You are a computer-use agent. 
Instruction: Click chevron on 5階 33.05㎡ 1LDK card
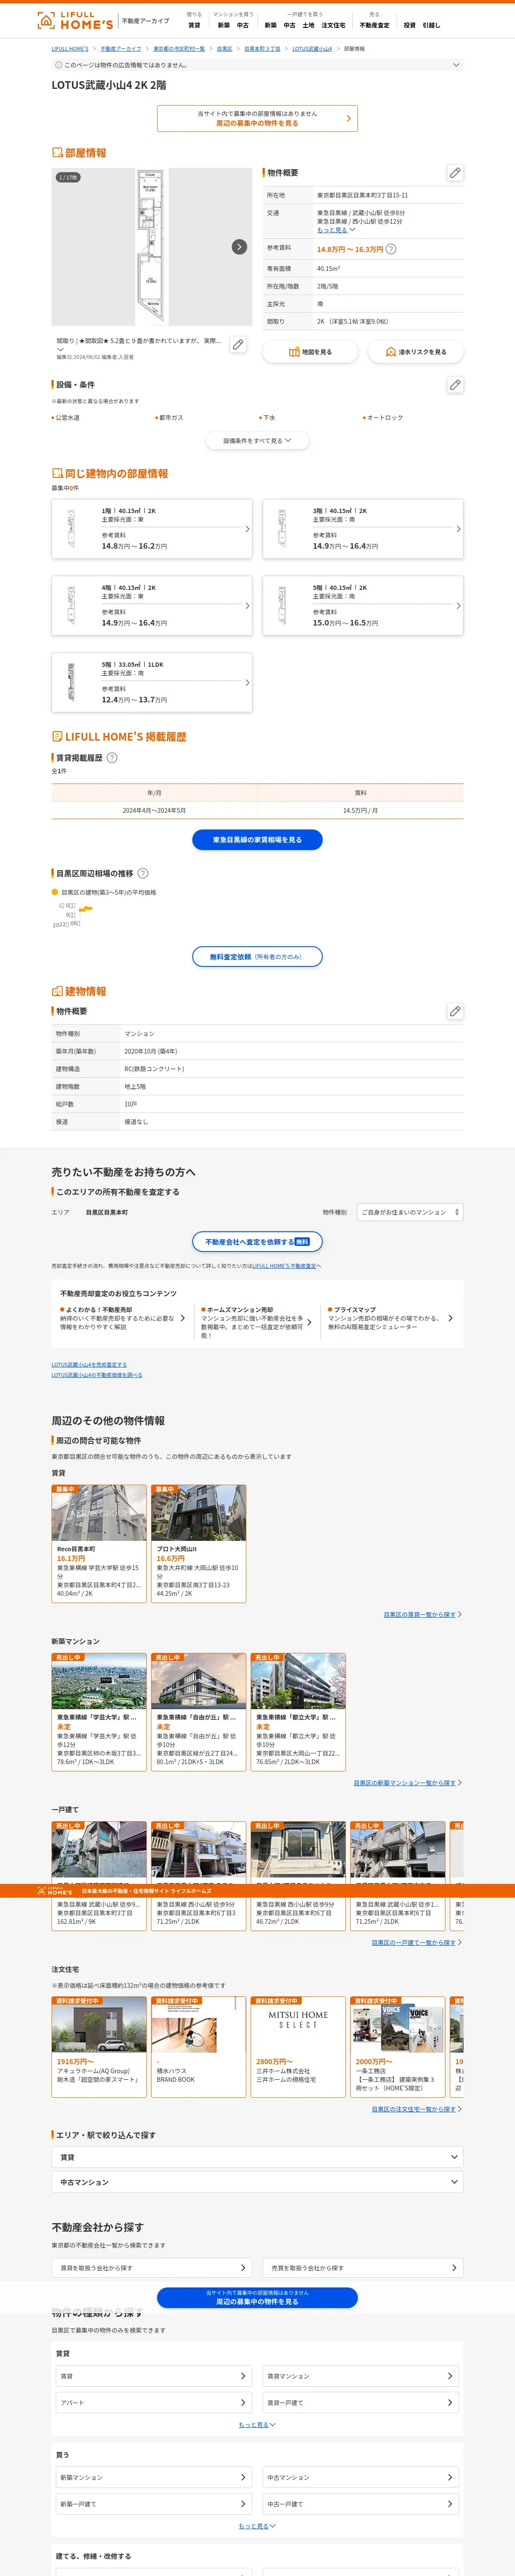pyautogui.click(x=247, y=683)
